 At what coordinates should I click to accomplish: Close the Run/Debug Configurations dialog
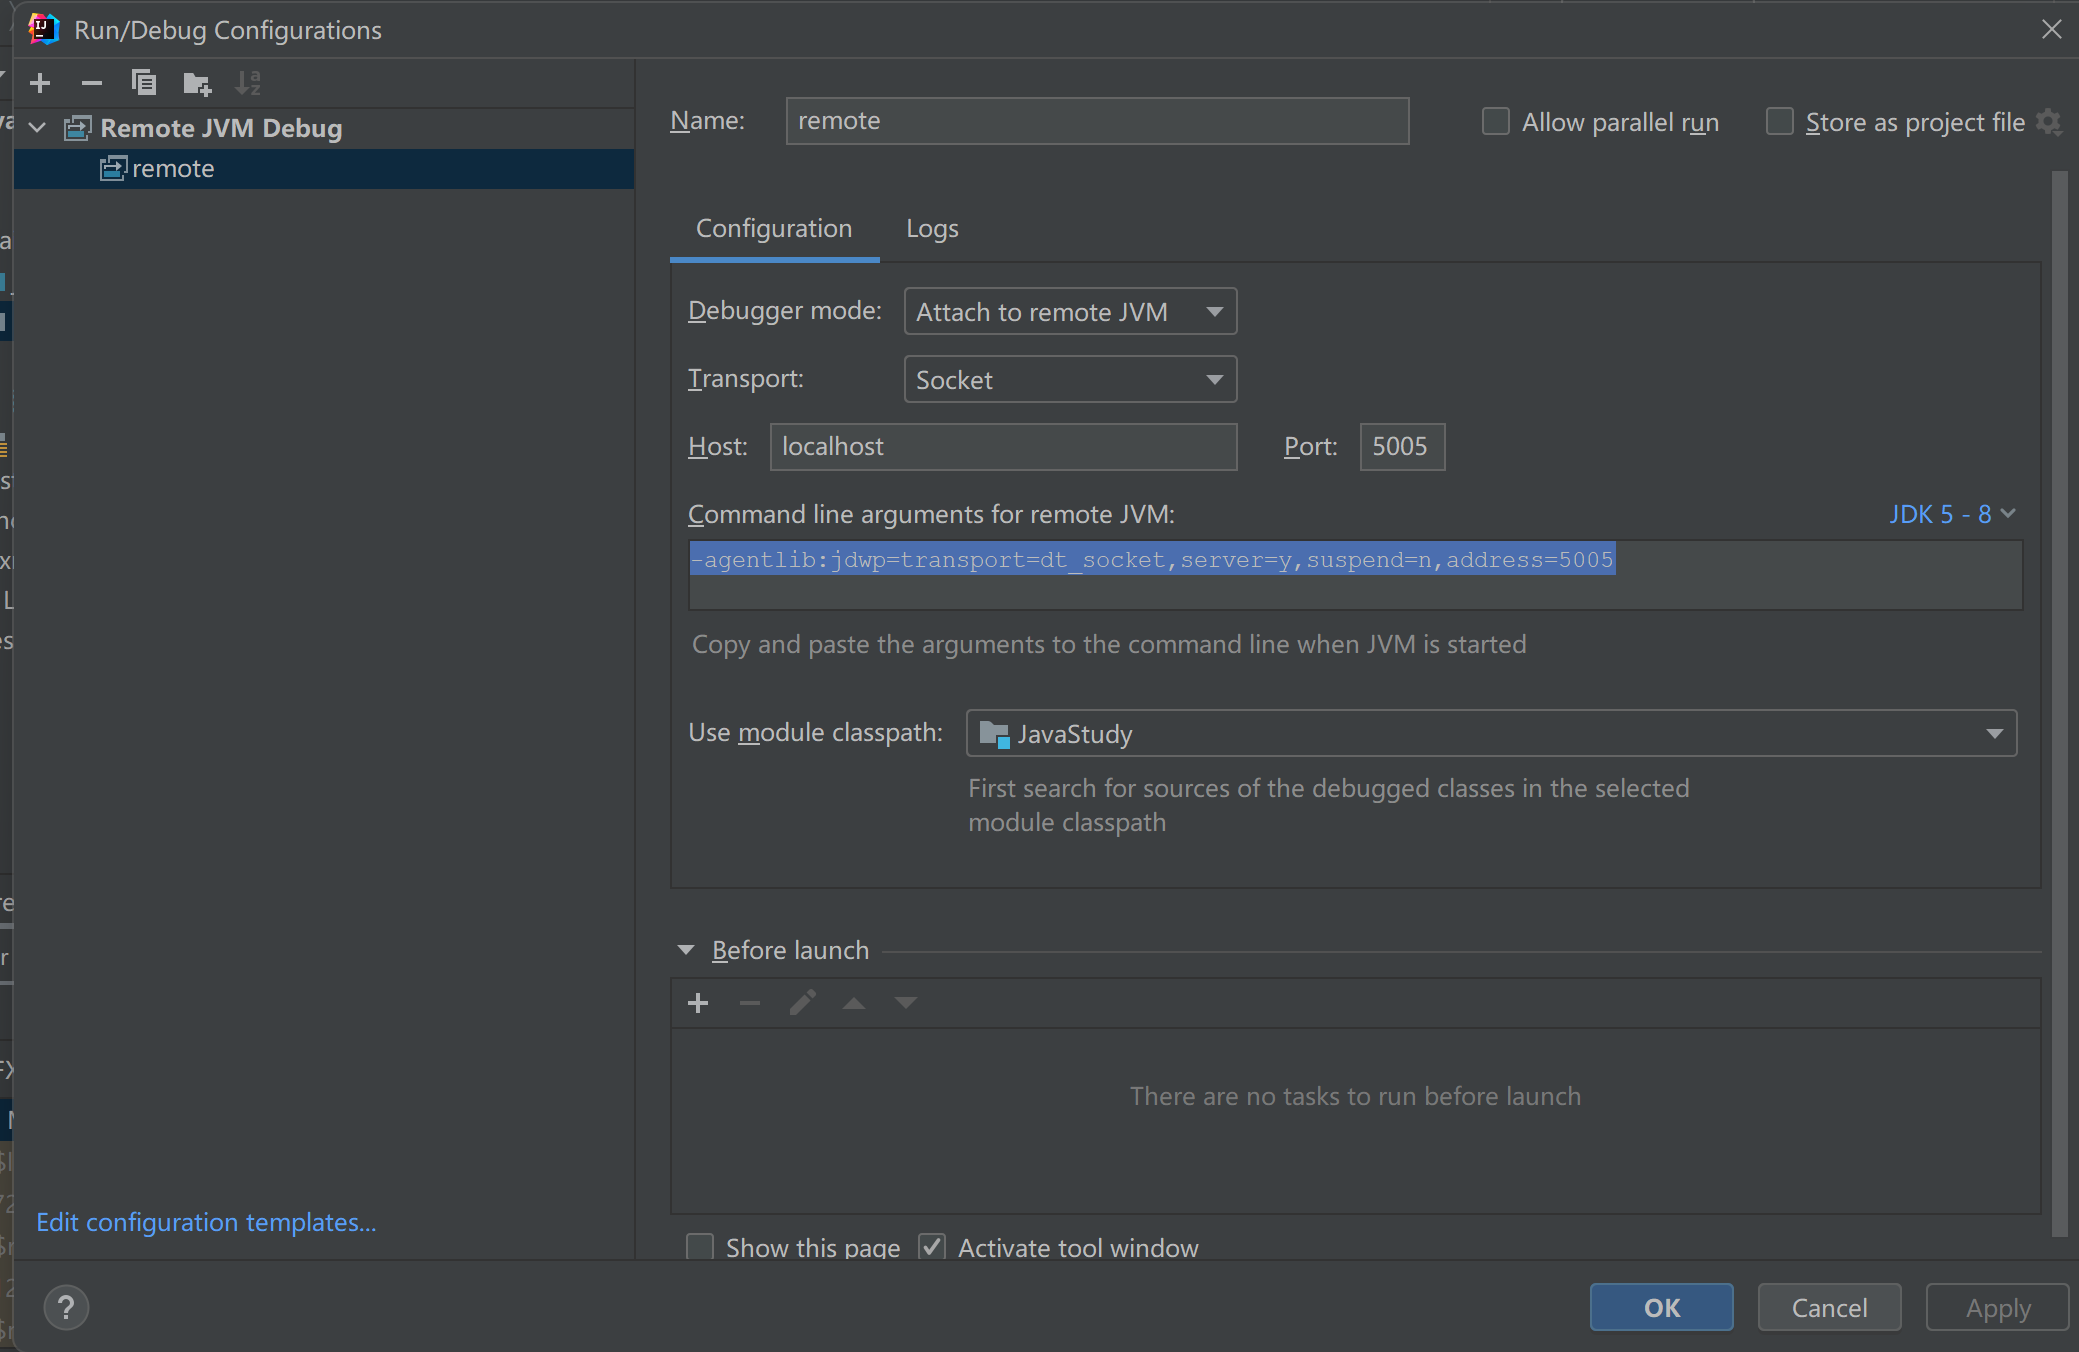[x=2052, y=29]
